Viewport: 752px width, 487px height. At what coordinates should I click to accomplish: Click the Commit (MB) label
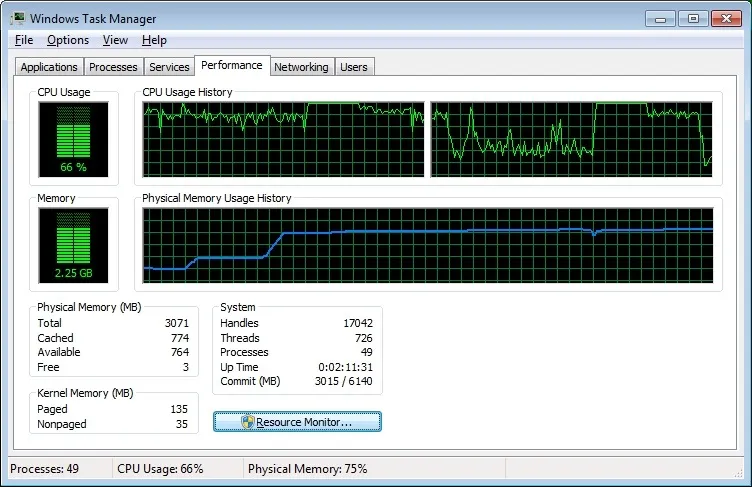click(x=250, y=381)
